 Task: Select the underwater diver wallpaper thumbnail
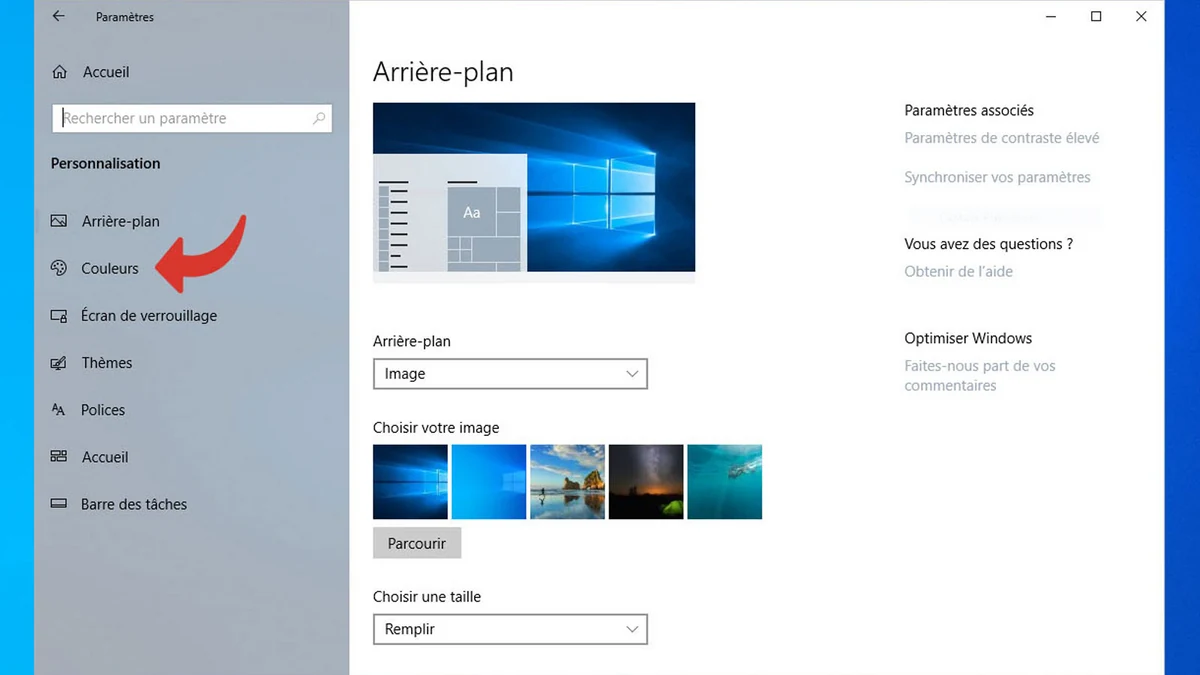pyautogui.click(x=724, y=481)
